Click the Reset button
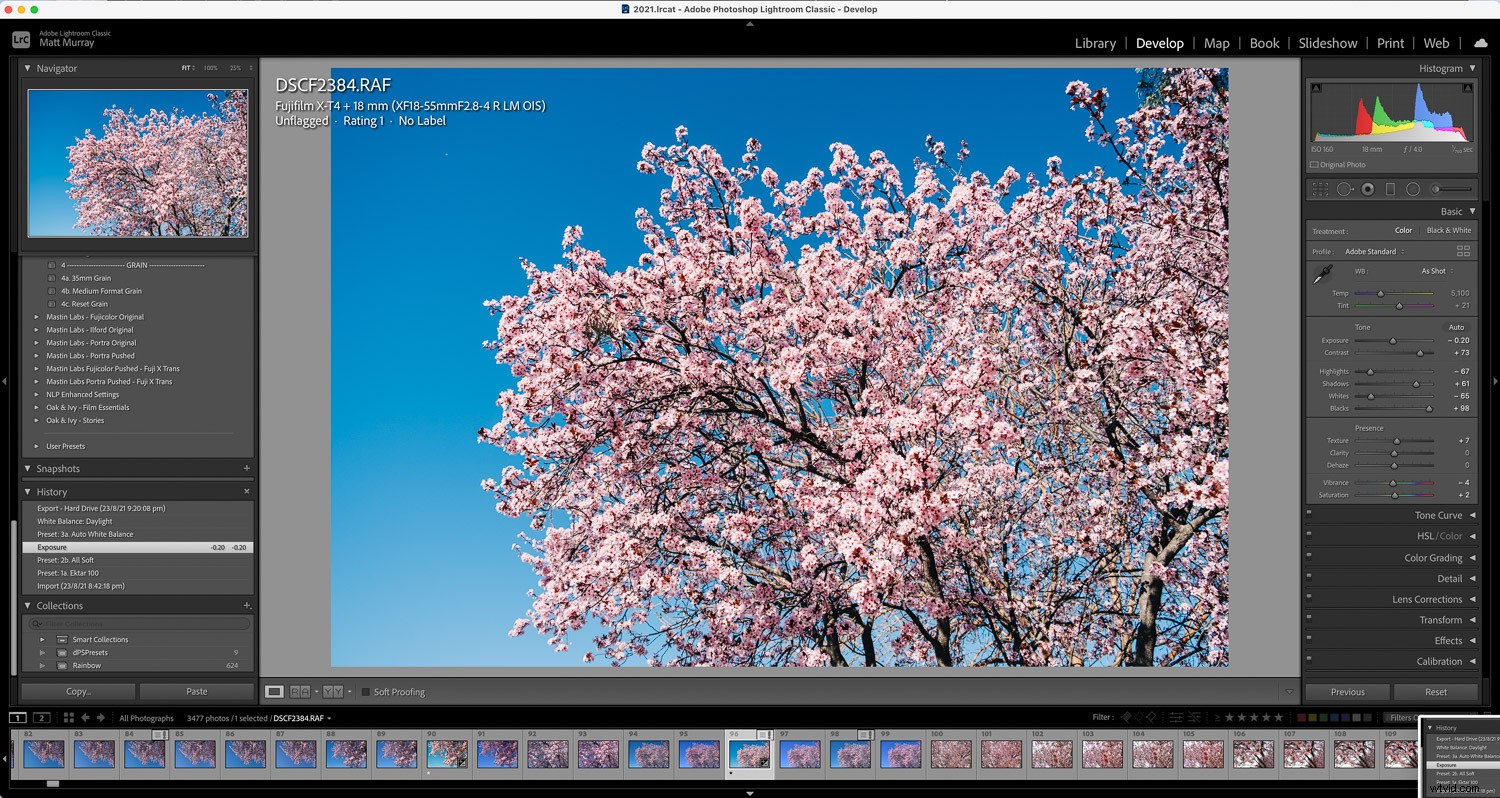Viewport: 1500px width, 798px height. click(1435, 691)
